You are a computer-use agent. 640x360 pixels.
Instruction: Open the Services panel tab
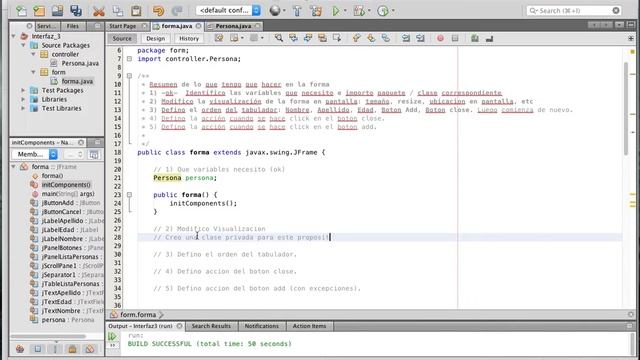(x=46, y=26)
